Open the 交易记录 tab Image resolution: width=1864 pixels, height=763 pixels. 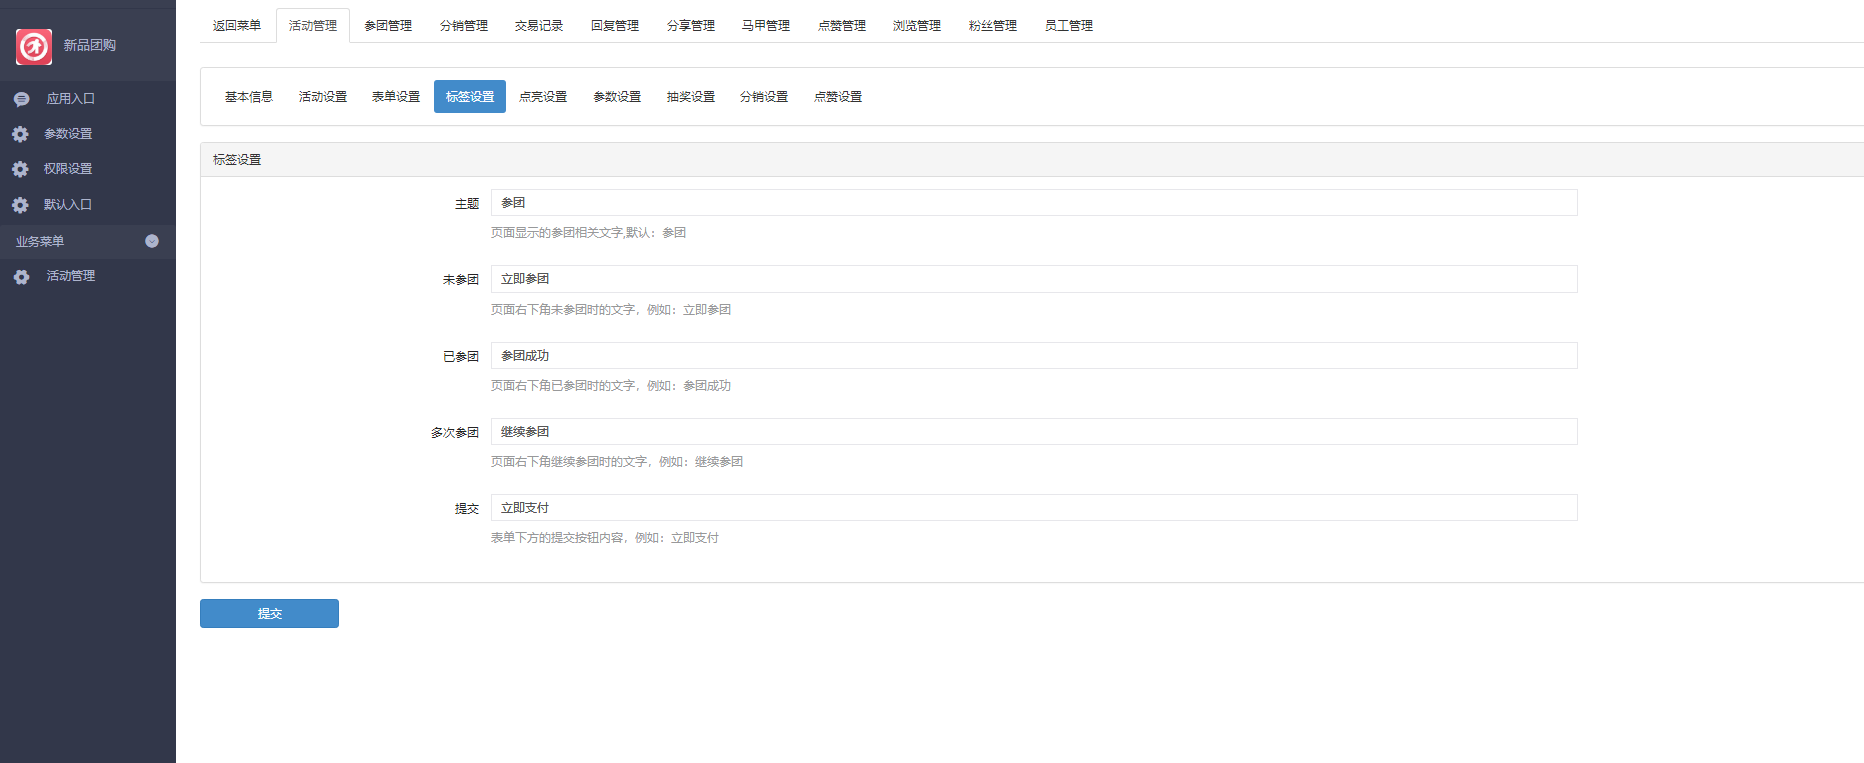tap(539, 26)
